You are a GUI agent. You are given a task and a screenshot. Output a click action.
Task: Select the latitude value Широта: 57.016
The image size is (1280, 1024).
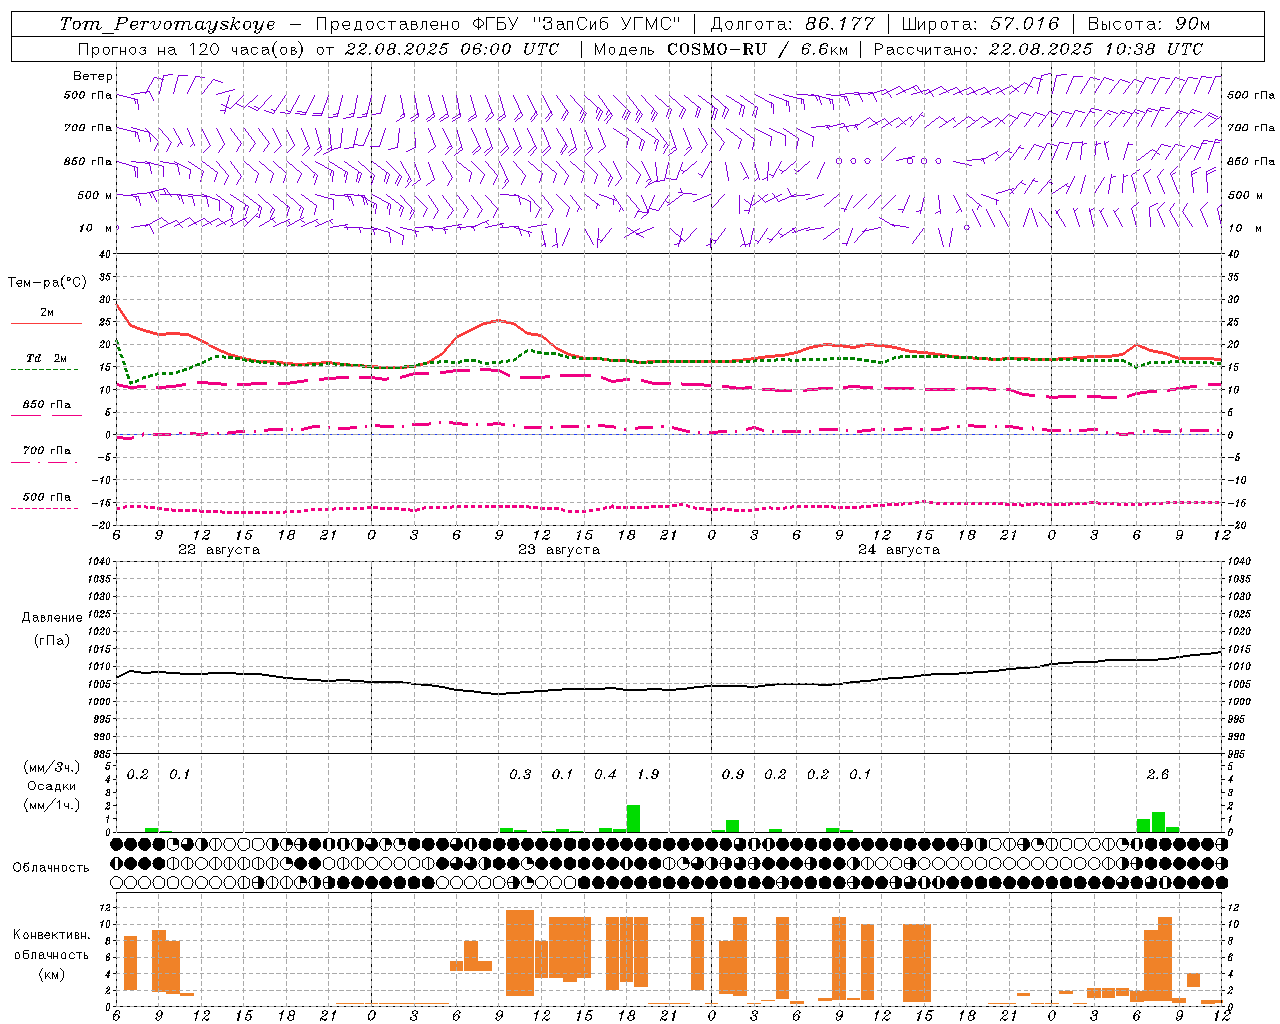(980, 24)
